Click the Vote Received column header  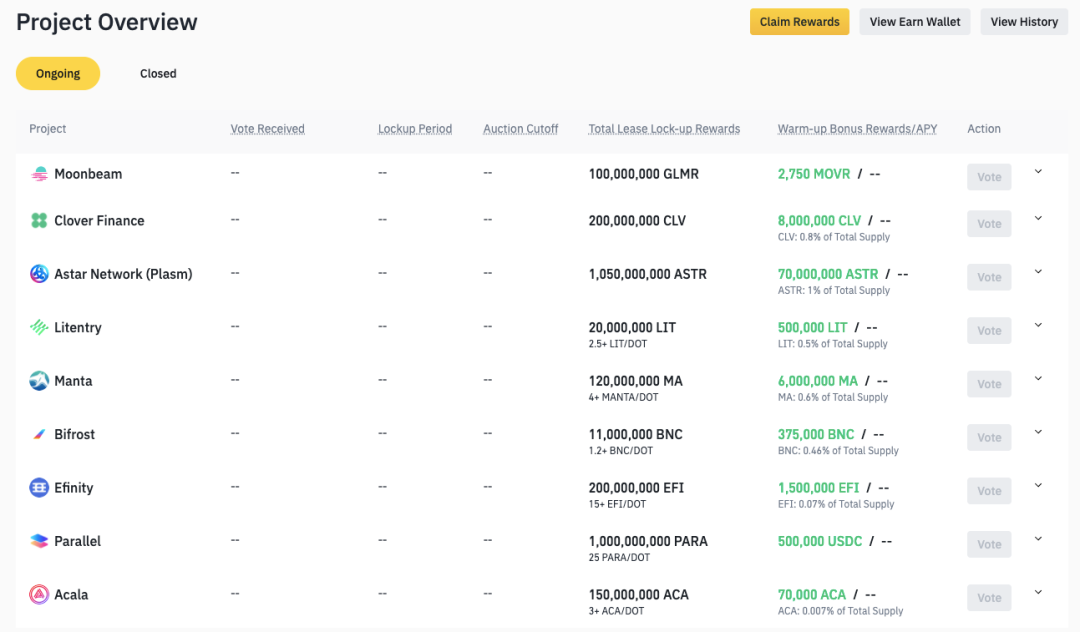pos(267,129)
